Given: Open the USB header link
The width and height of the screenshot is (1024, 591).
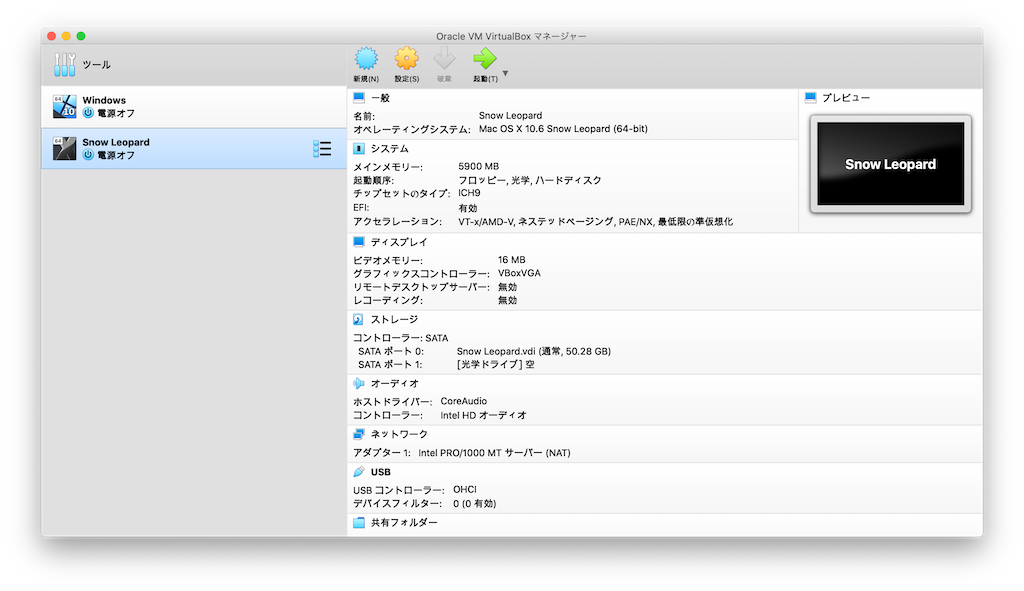Looking at the screenshot, I should pos(381,471).
